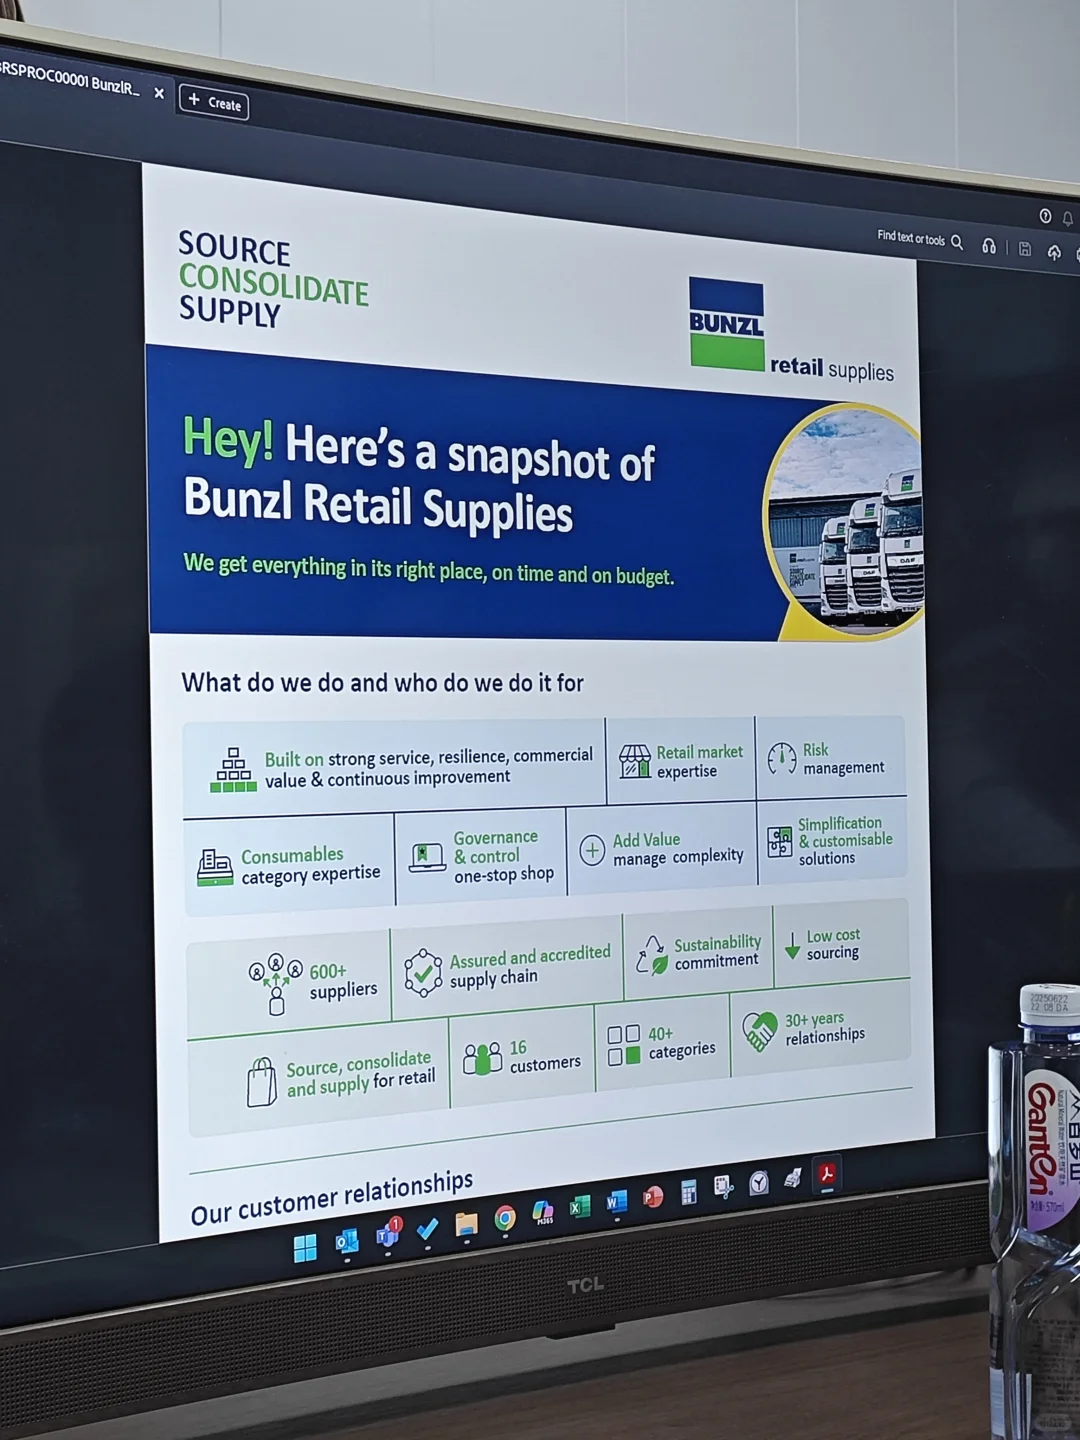
Task: Click the 'Low cost sourcing' arrow icon
Action: coord(792,945)
